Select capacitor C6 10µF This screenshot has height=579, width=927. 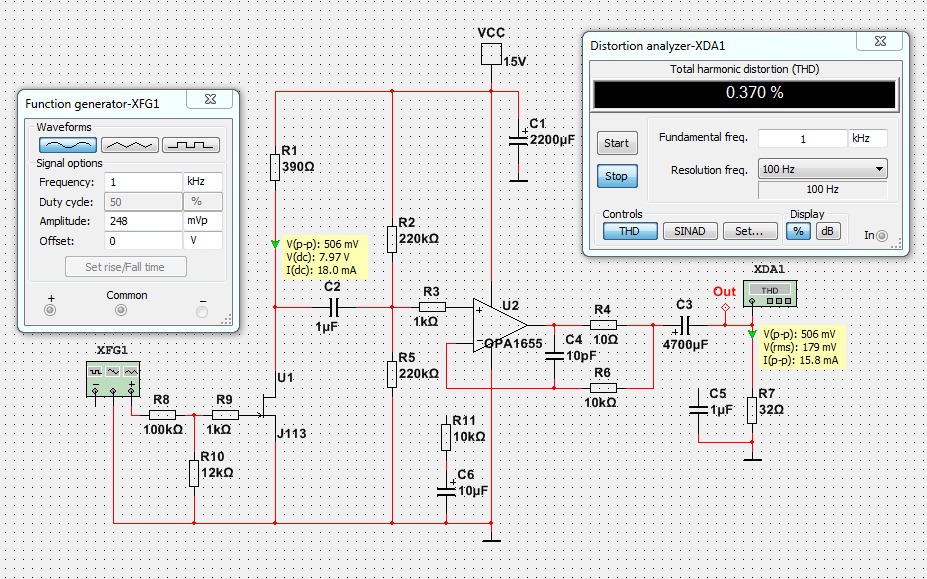pos(446,490)
